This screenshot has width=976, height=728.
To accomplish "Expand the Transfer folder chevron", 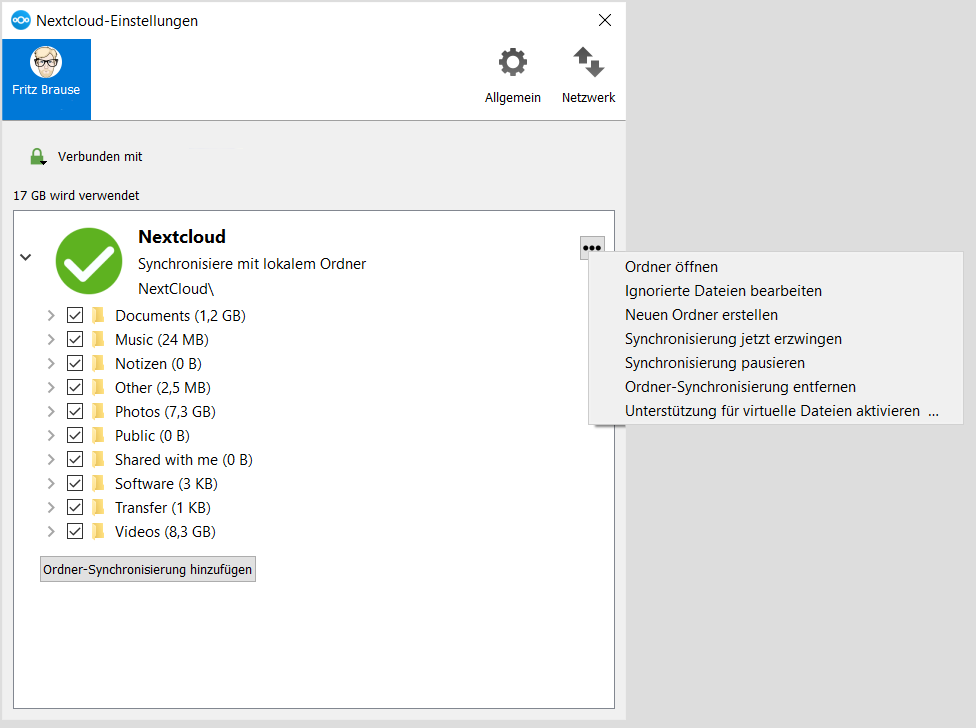I will pos(51,508).
